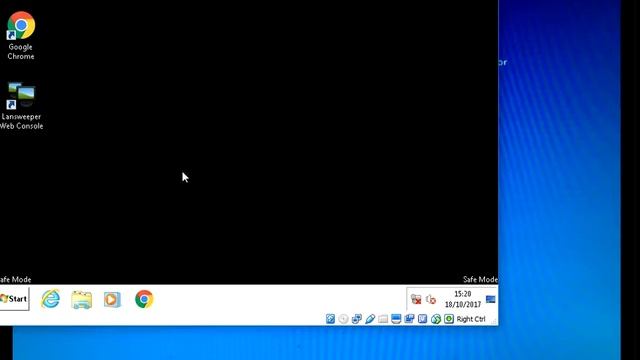Click the VirtualBox mouse integration indicator
Screen dimensions: 640x360
436,319
